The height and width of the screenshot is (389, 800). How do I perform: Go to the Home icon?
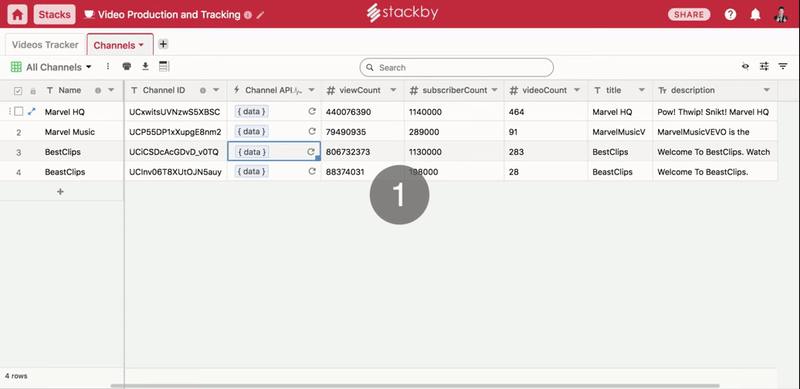click(x=17, y=14)
